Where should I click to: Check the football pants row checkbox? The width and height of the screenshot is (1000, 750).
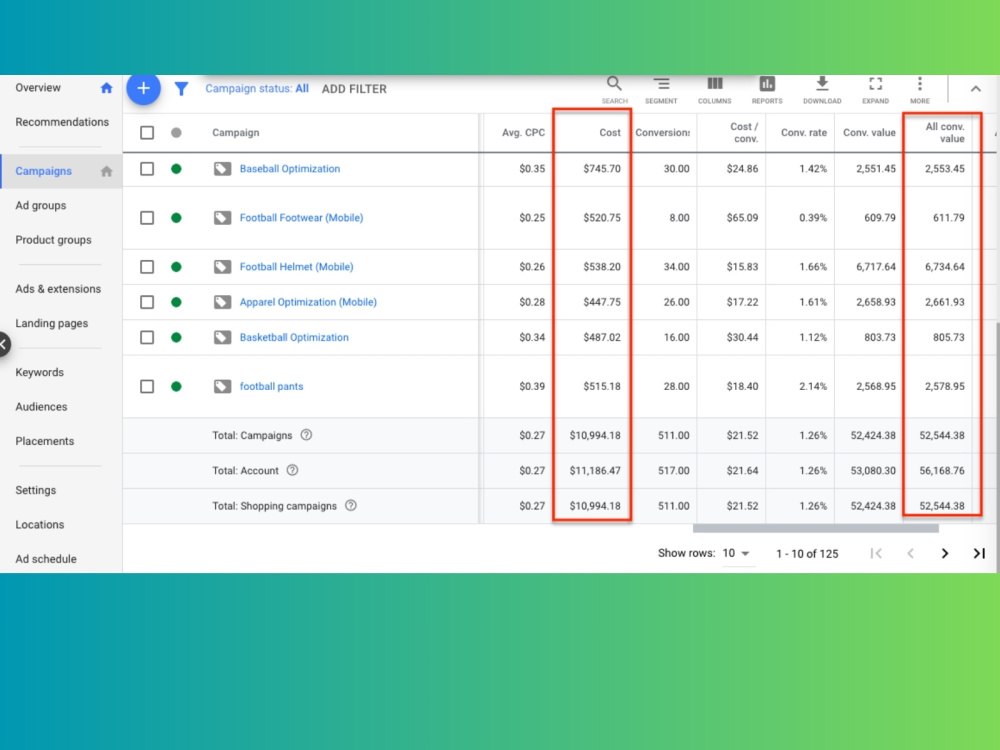click(147, 386)
